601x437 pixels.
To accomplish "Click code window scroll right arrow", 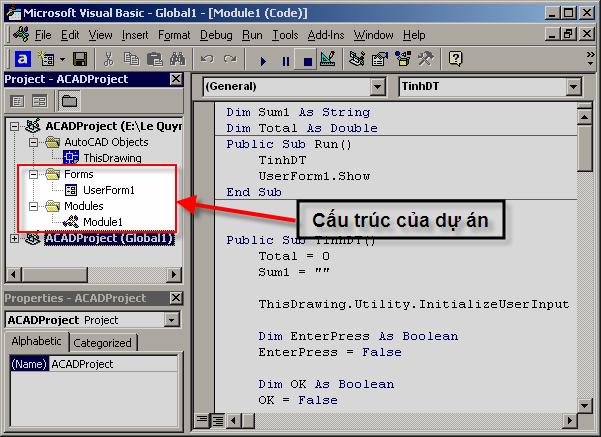I will (569, 421).
